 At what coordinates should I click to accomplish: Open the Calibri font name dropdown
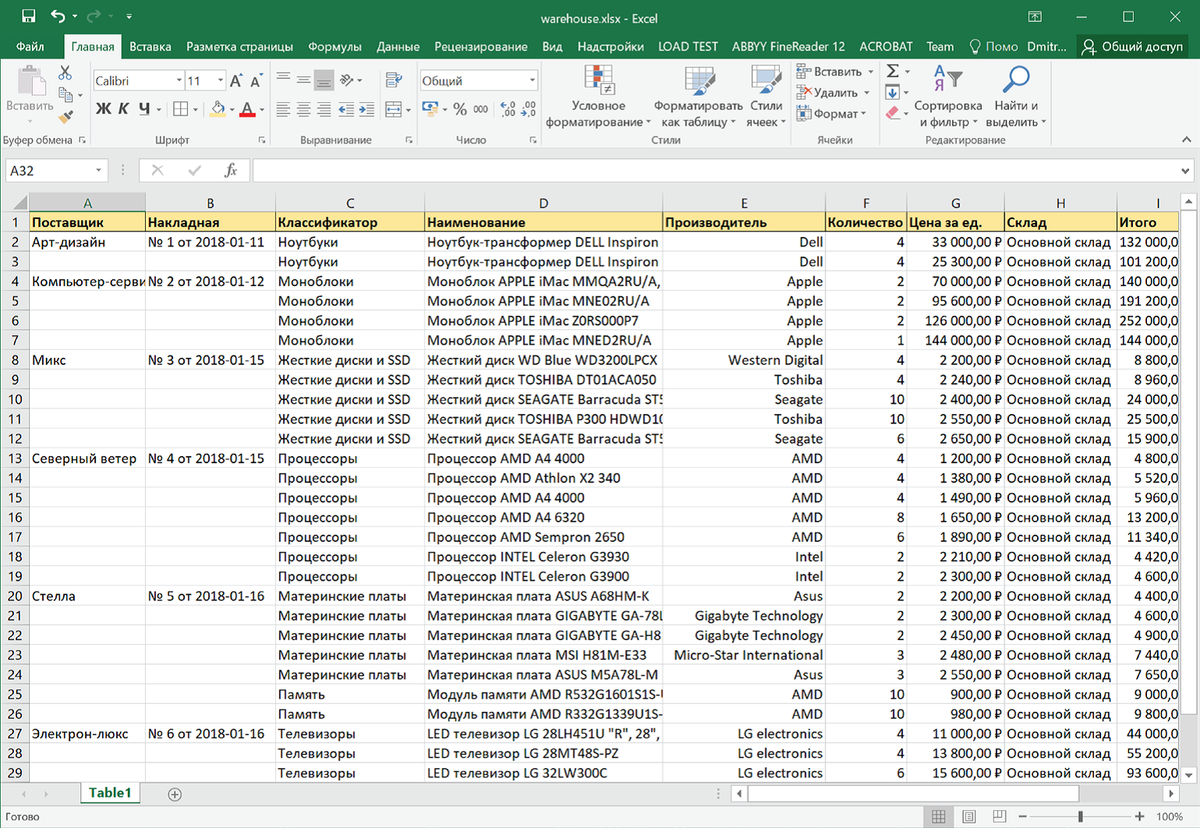[x=179, y=81]
